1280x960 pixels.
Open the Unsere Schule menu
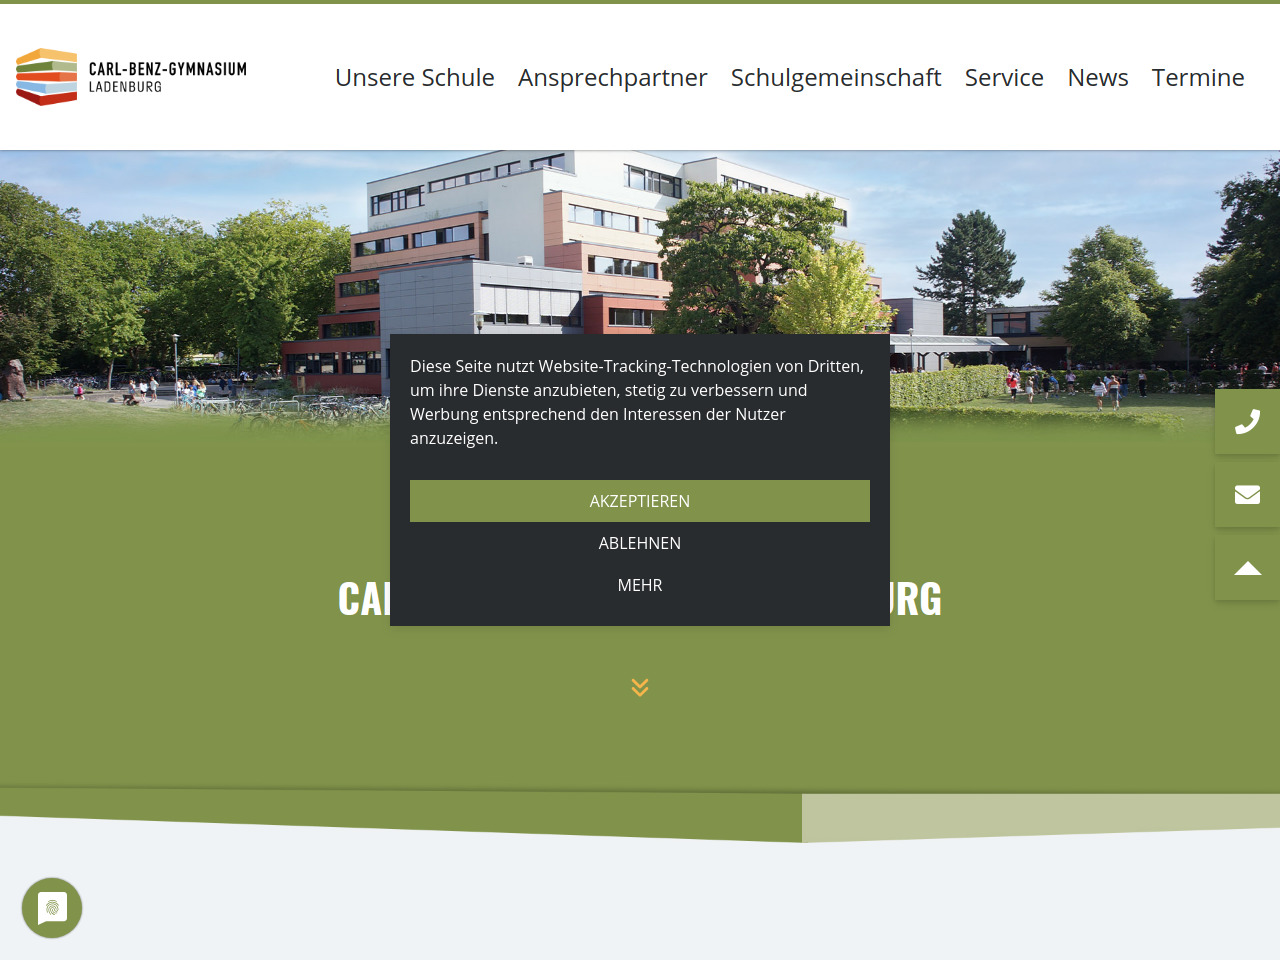tap(414, 78)
